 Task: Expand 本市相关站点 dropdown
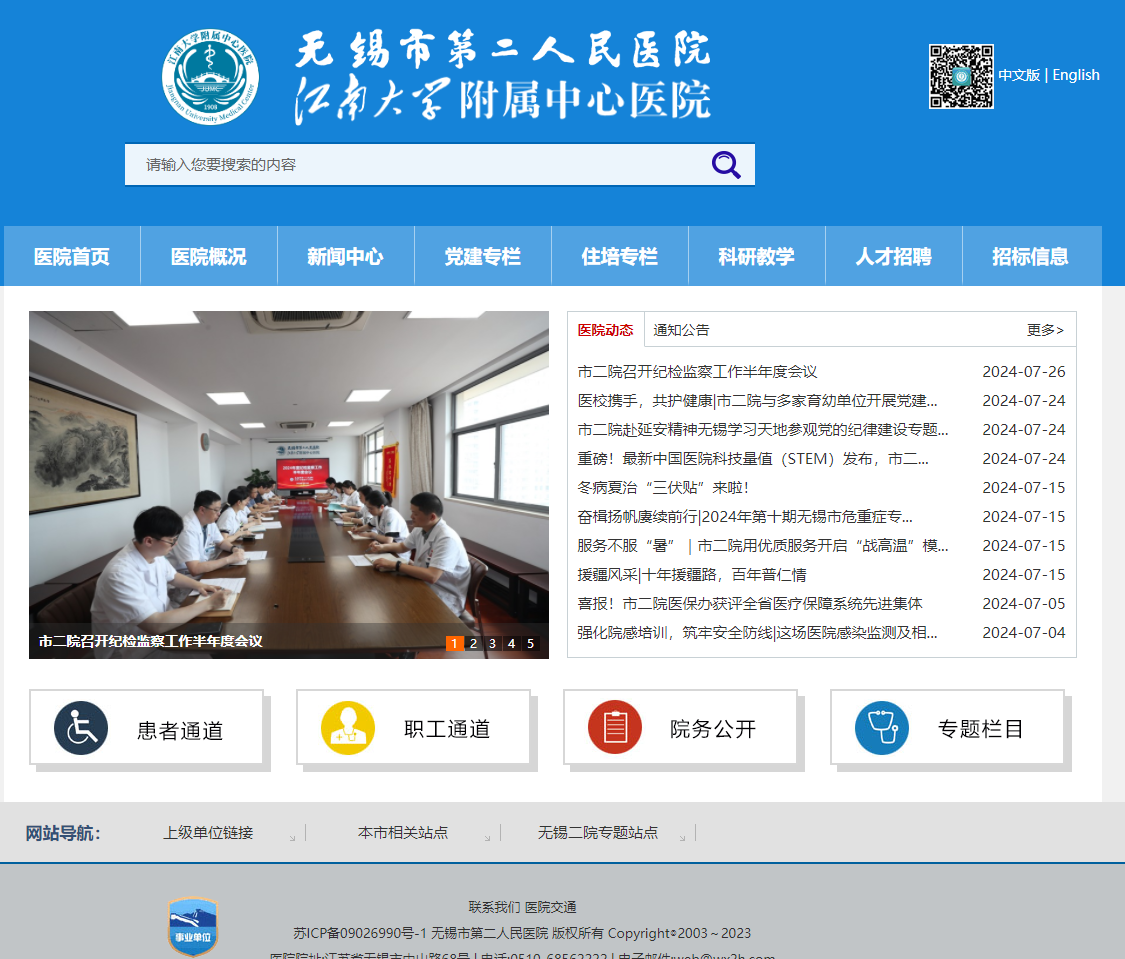pos(403,833)
